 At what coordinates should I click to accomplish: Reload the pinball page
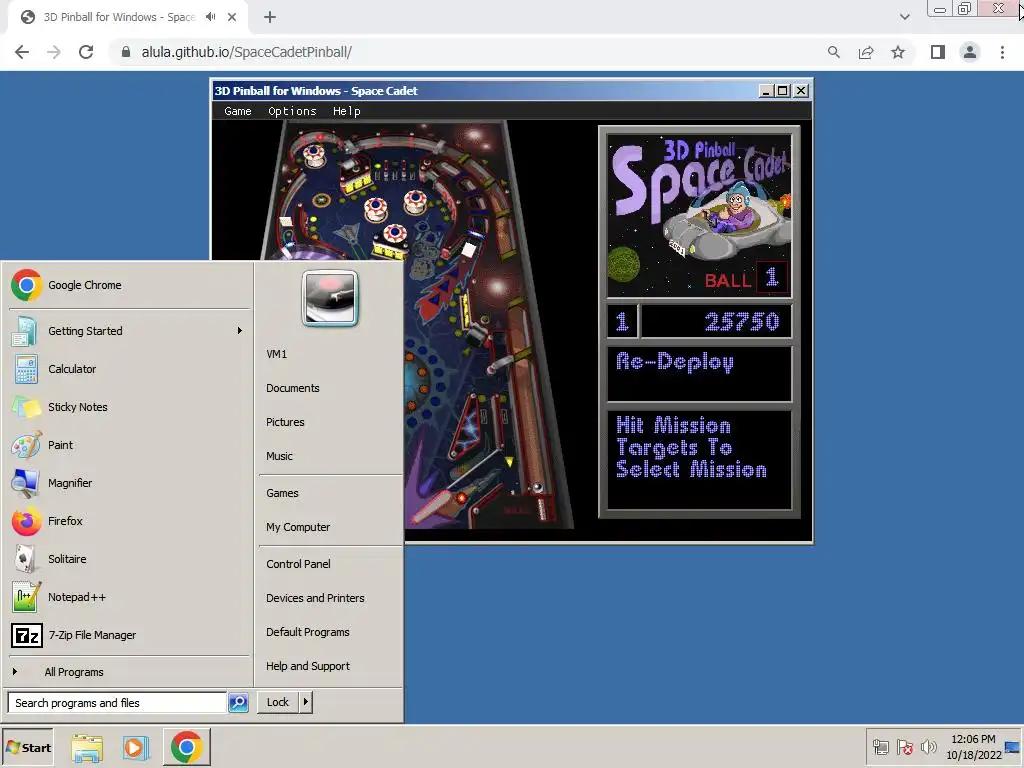tap(86, 52)
